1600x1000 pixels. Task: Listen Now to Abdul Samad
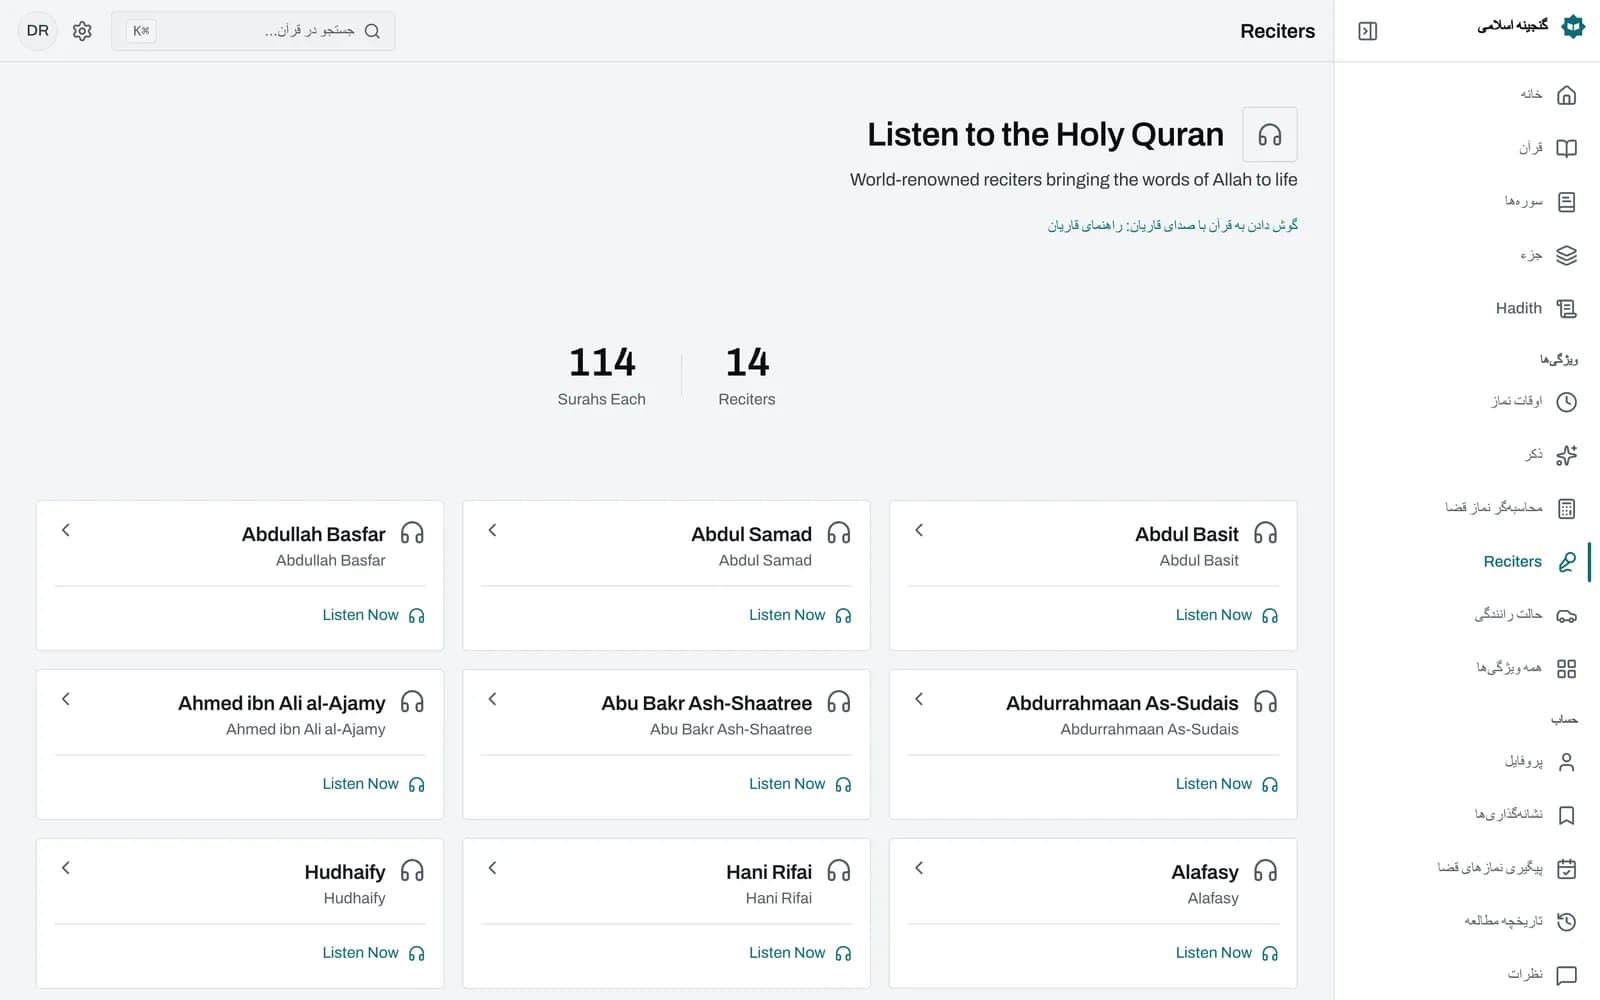[x=799, y=615]
